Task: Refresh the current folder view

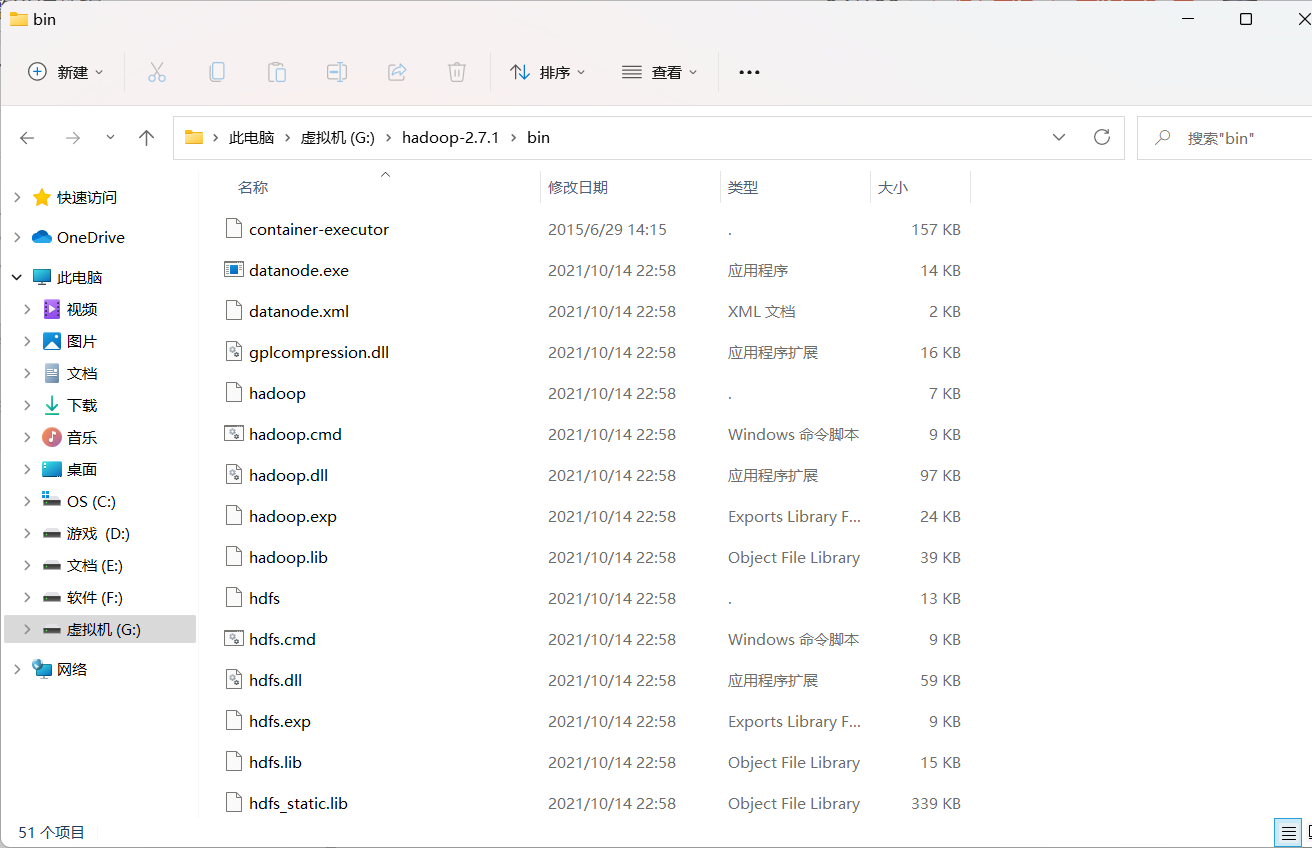Action: coord(1102,137)
